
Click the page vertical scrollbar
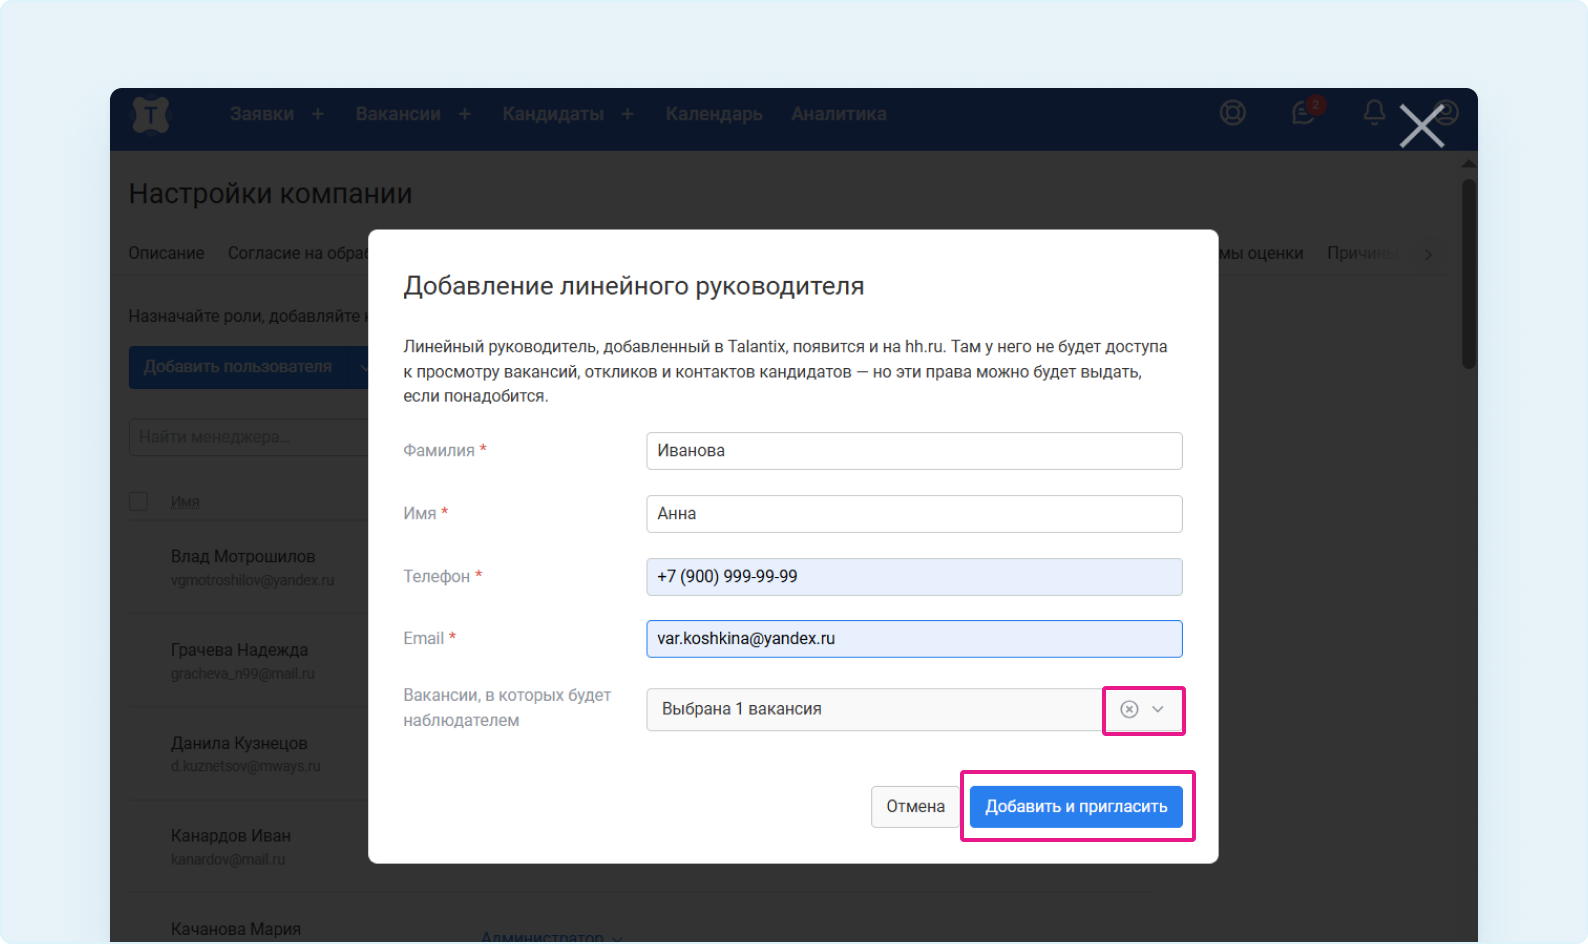click(1468, 275)
